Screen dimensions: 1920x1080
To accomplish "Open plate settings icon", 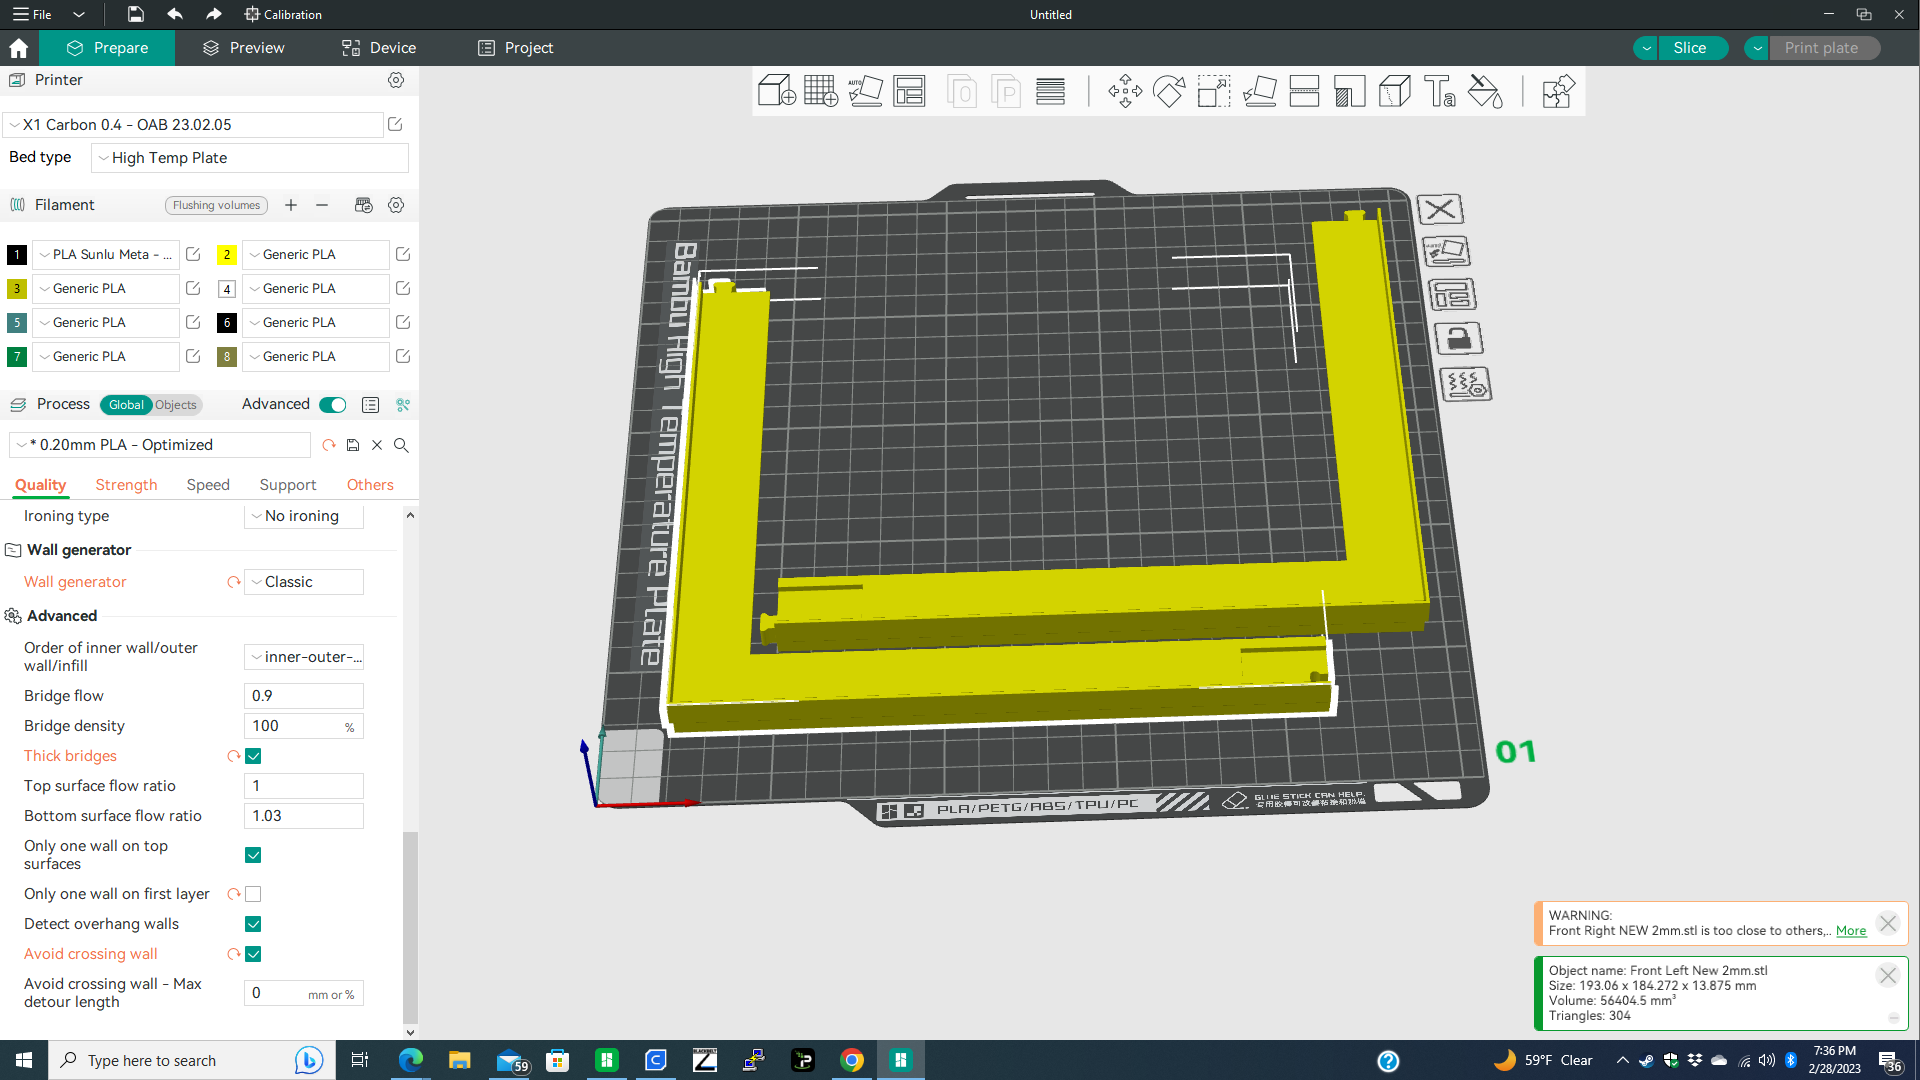I will (1466, 384).
